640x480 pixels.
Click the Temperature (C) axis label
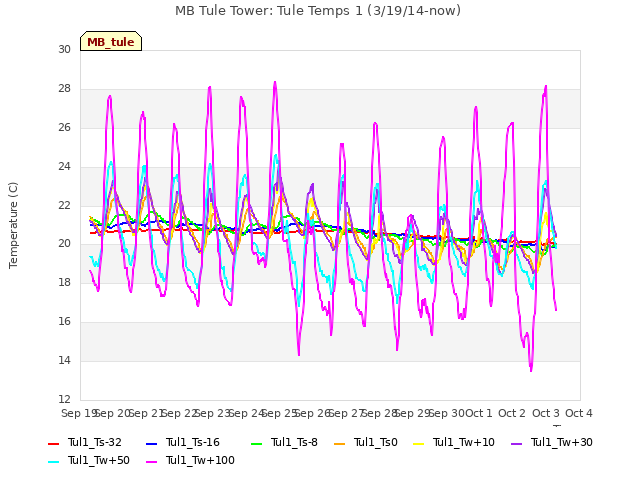coord(13,225)
